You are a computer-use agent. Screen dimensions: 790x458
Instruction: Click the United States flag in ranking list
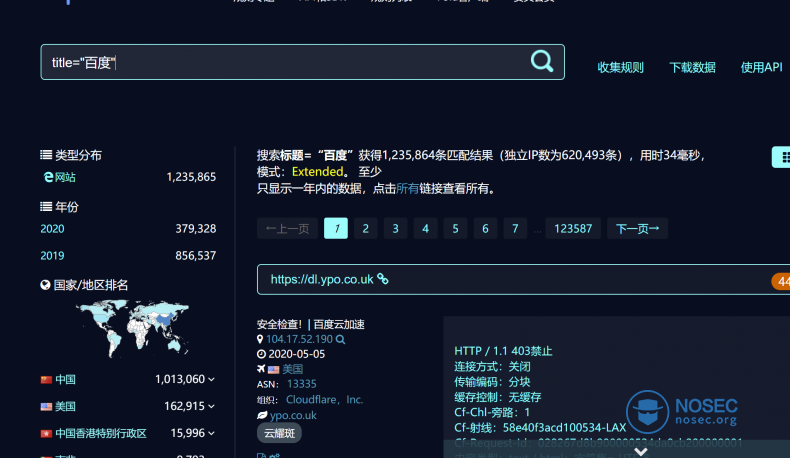click(46, 407)
